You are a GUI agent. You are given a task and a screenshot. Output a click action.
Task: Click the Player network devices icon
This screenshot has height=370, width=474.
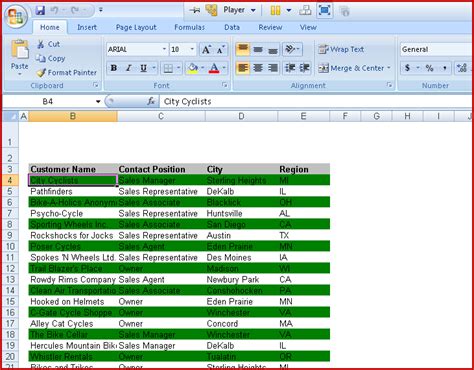[x=305, y=10]
